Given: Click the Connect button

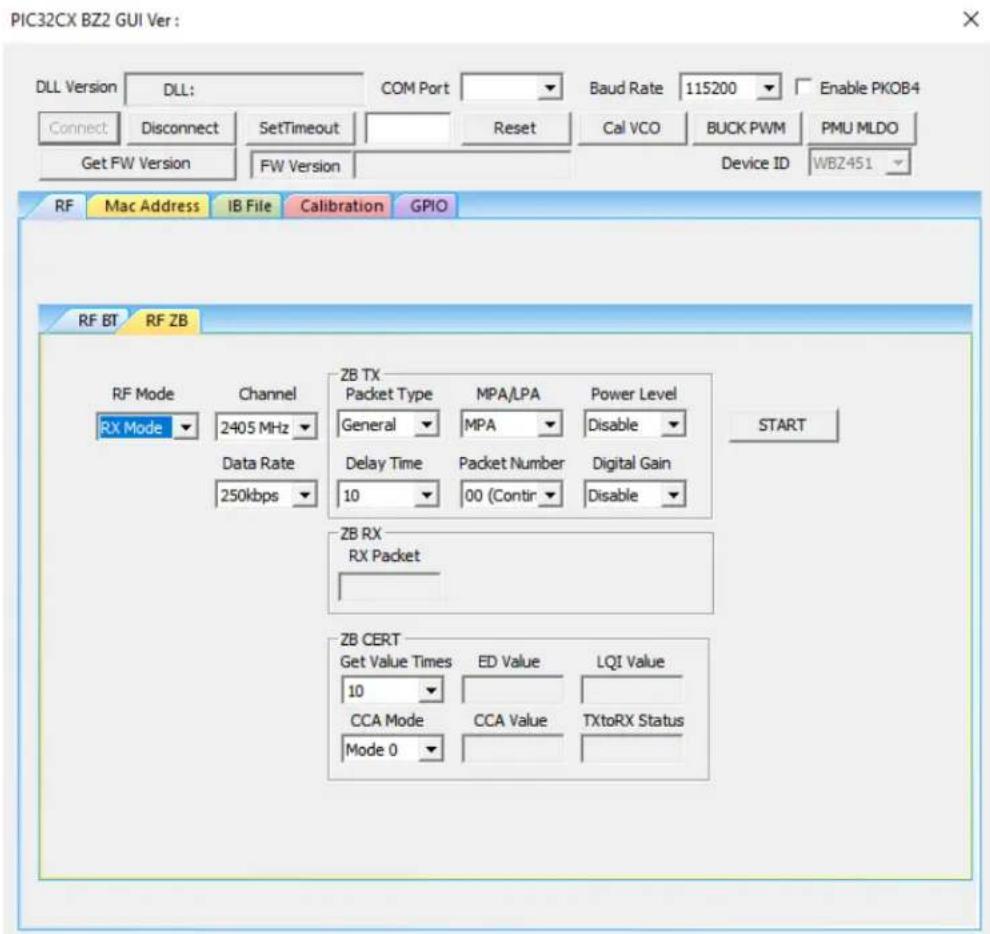Looking at the screenshot, I should (x=78, y=128).
